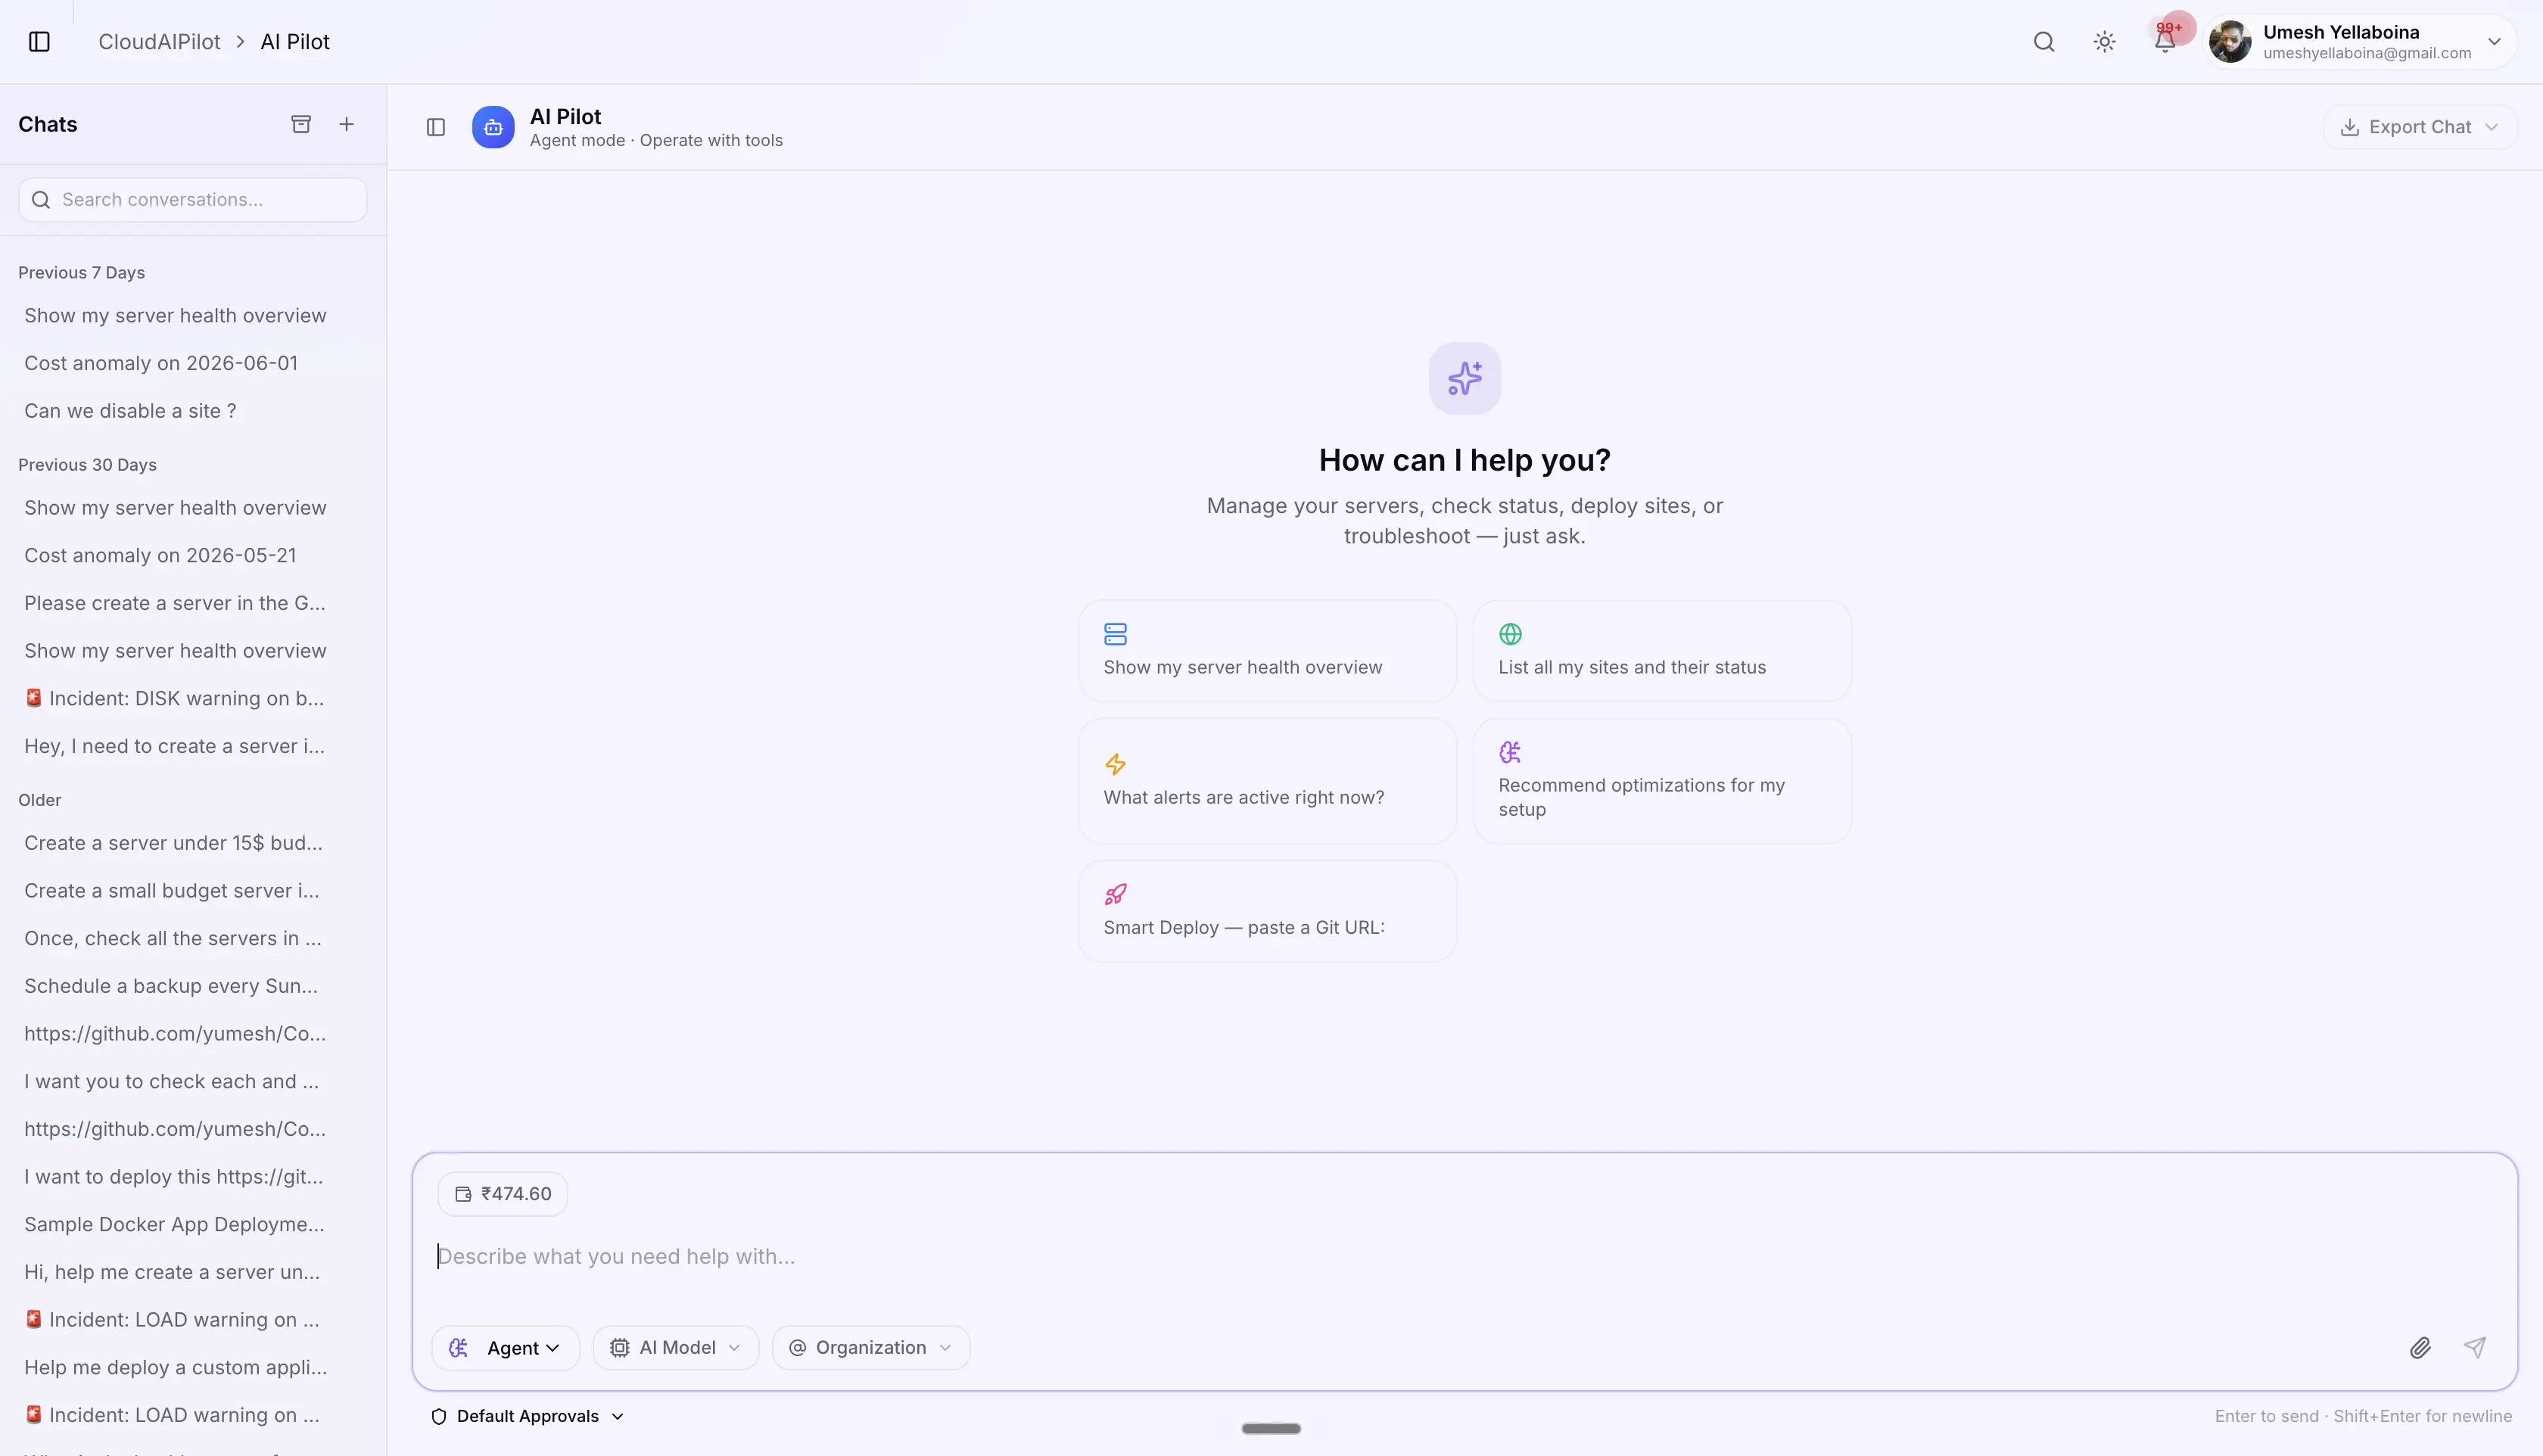Start a new chat with plus icon

pyautogui.click(x=346, y=124)
